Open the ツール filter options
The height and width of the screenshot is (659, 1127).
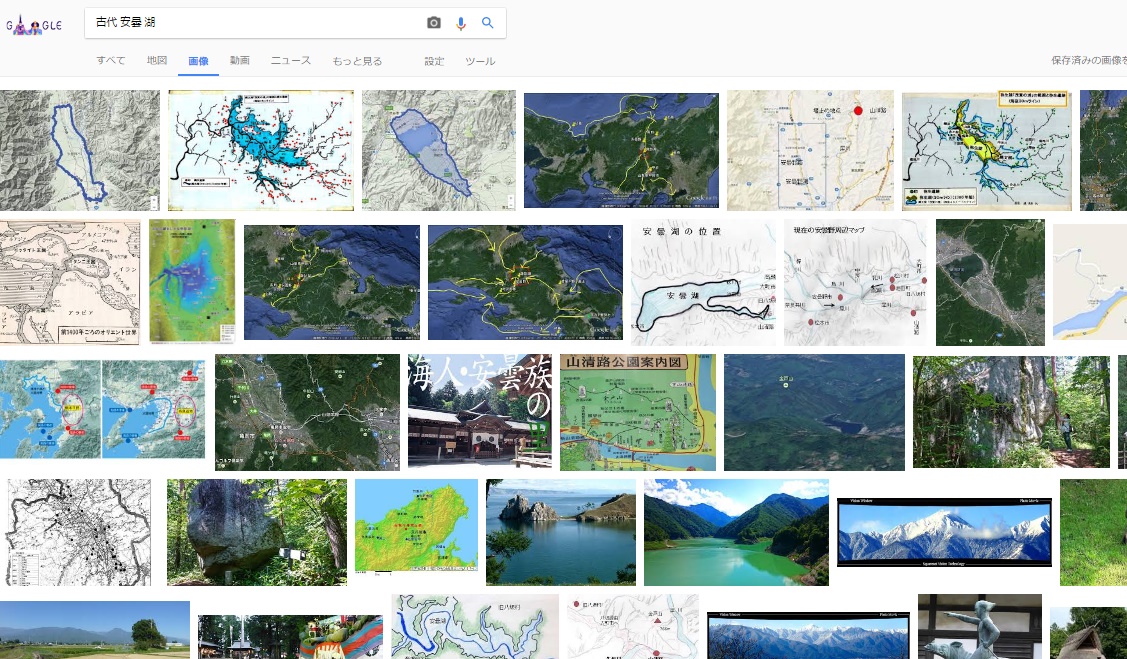pos(480,61)
